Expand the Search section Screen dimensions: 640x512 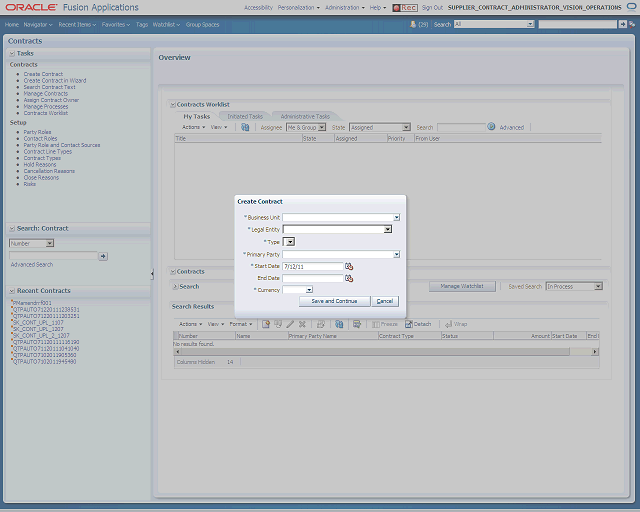click(175, 287)
